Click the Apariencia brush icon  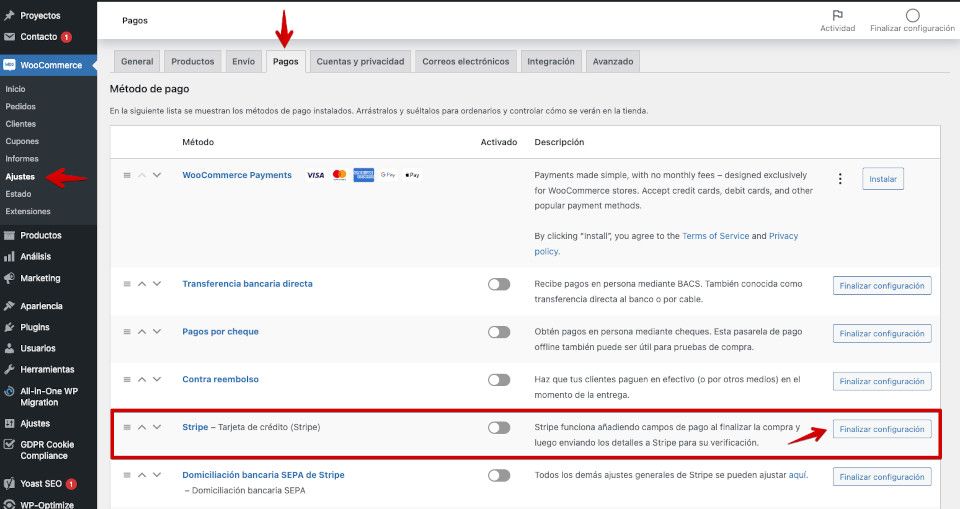click(9, 306)
